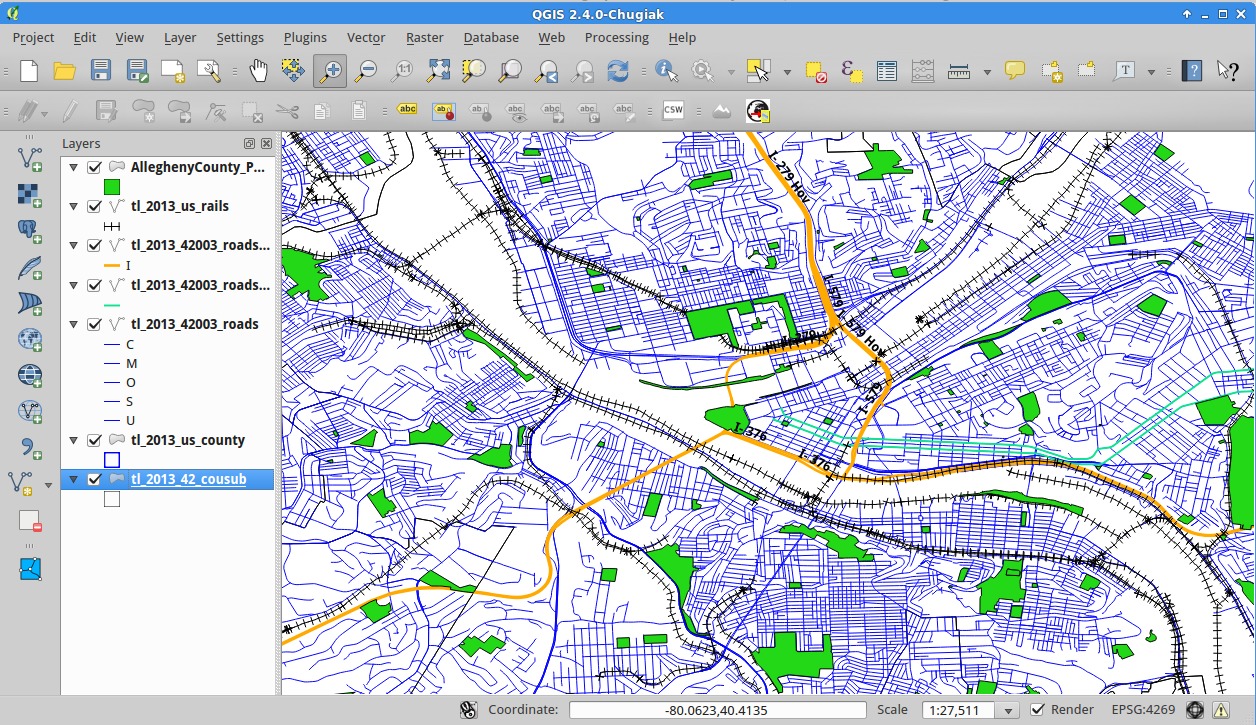The width and height of the screenshot is (1256, 725).
Task: Click the Add Raster Layer icon
Action: (30, 194)
